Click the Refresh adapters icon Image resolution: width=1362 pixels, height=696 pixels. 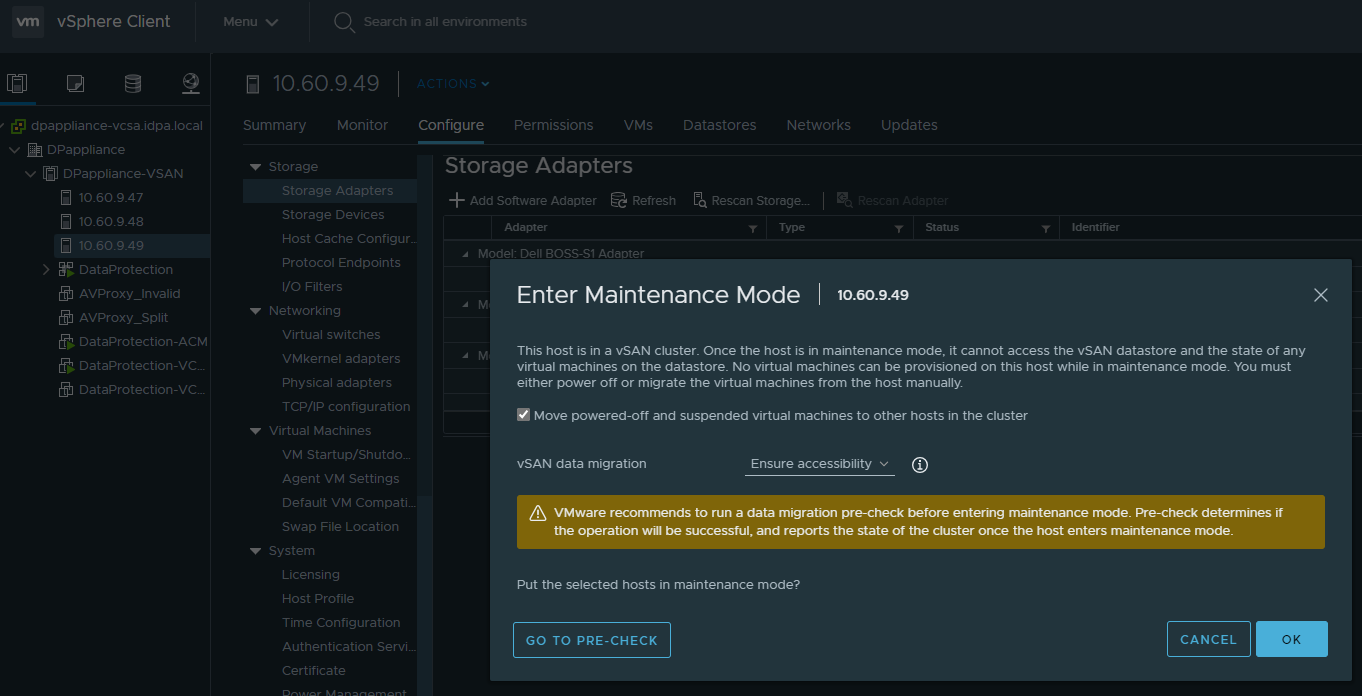pos(620,199)
